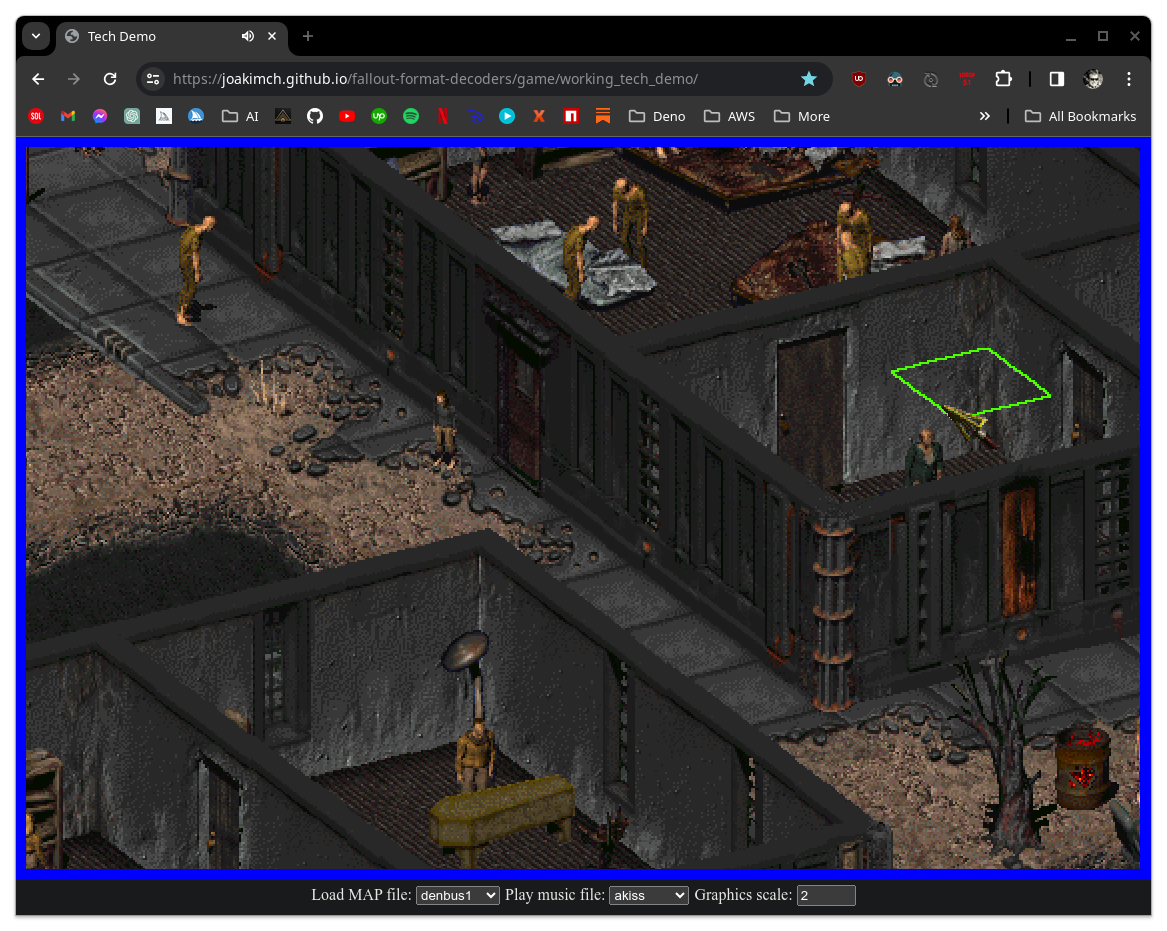
Task: Open the blue circular sailboat bookmark
Action: [196, 116]
